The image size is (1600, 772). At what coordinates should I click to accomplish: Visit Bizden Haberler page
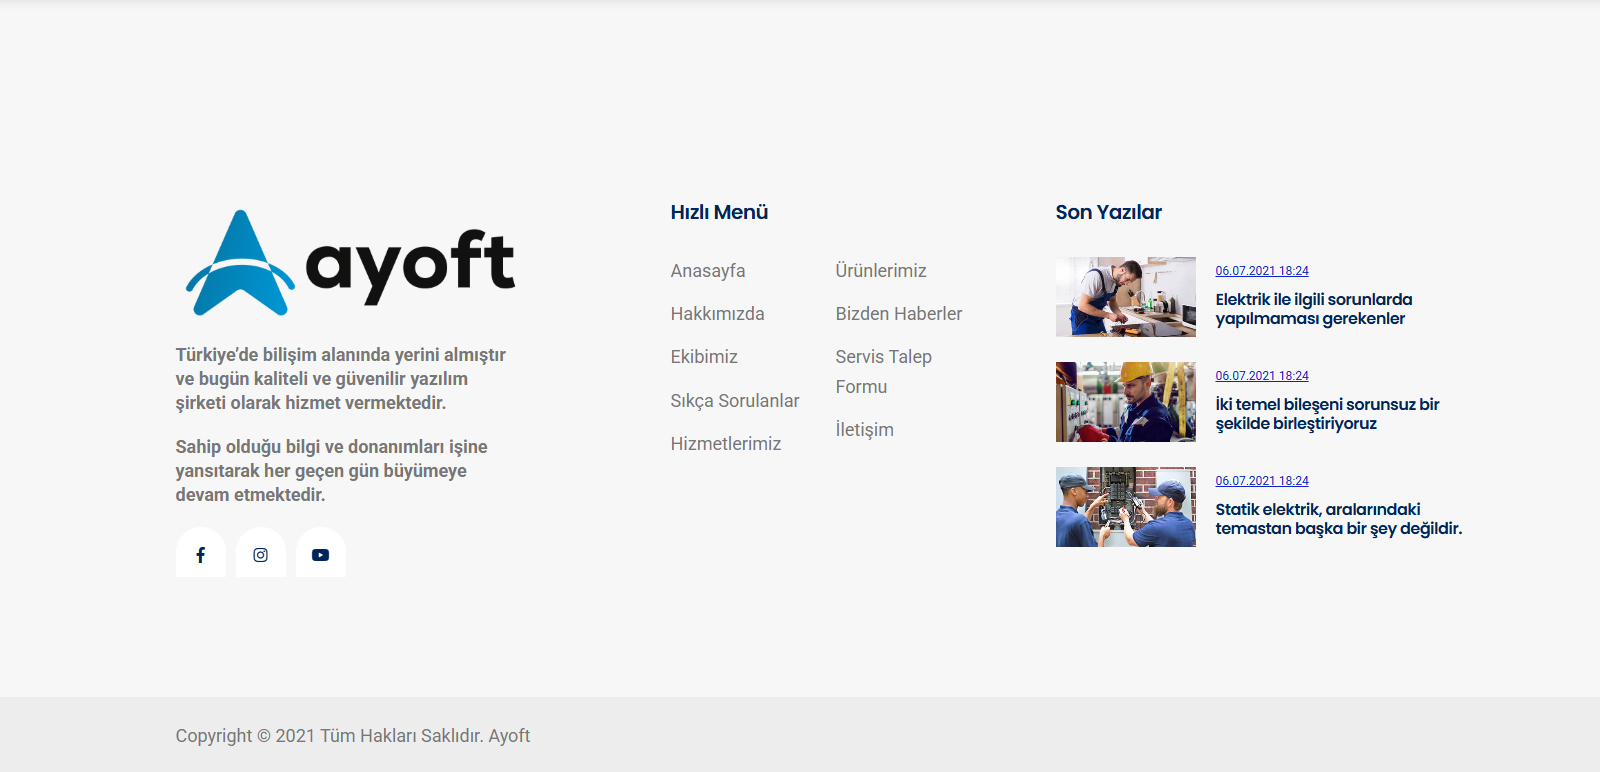899,314
